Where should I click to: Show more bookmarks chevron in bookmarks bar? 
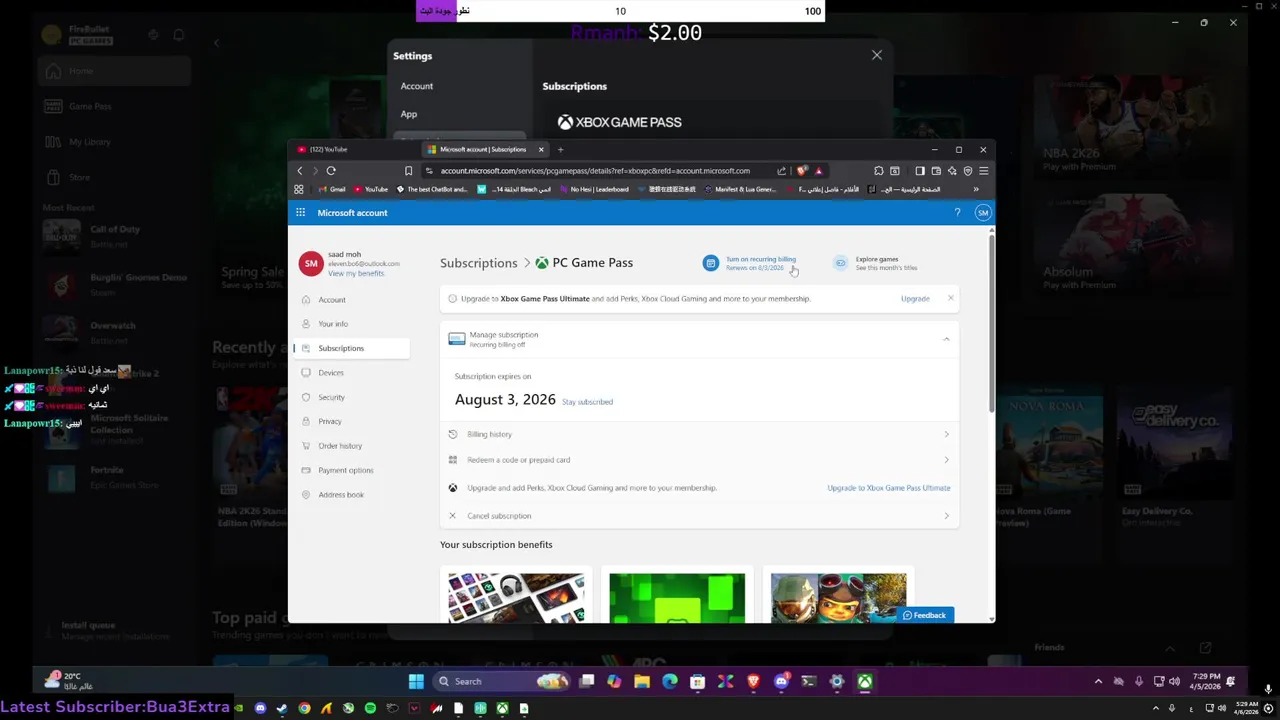(976, 189)
